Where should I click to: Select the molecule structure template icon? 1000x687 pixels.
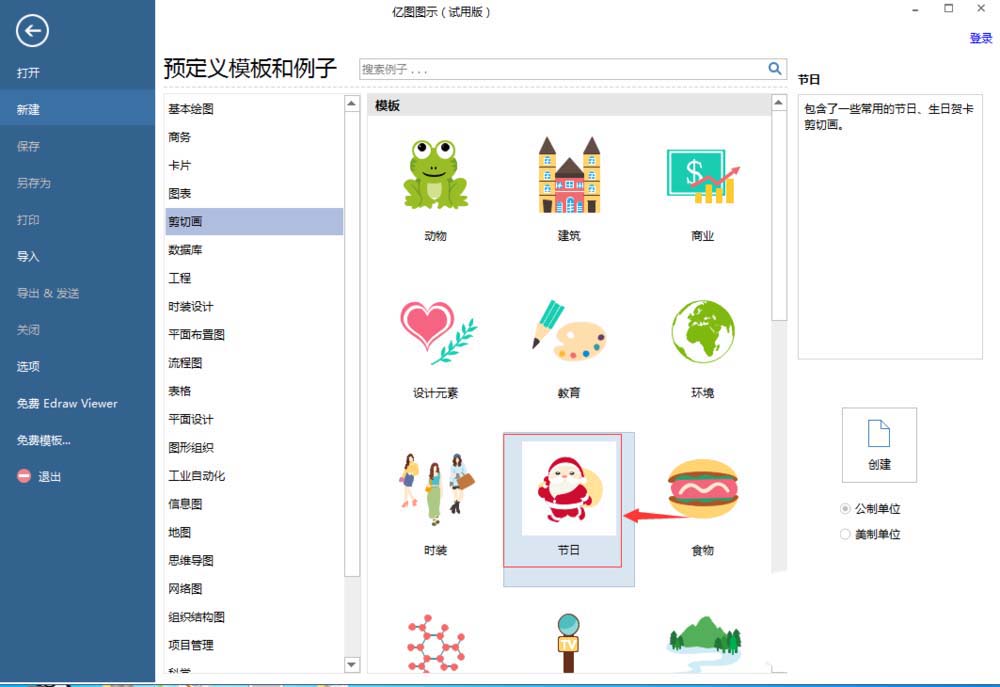tap(436, 643)
